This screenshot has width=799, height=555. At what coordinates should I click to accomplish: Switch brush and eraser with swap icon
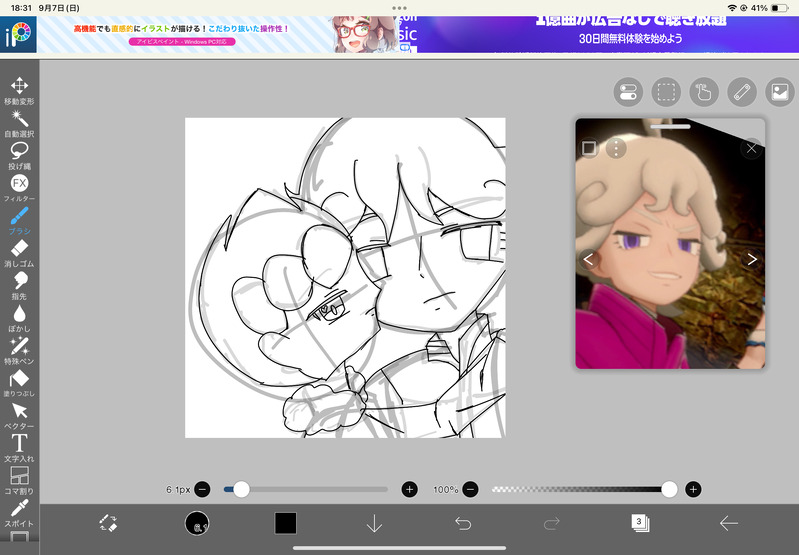[x=108, y=523]
